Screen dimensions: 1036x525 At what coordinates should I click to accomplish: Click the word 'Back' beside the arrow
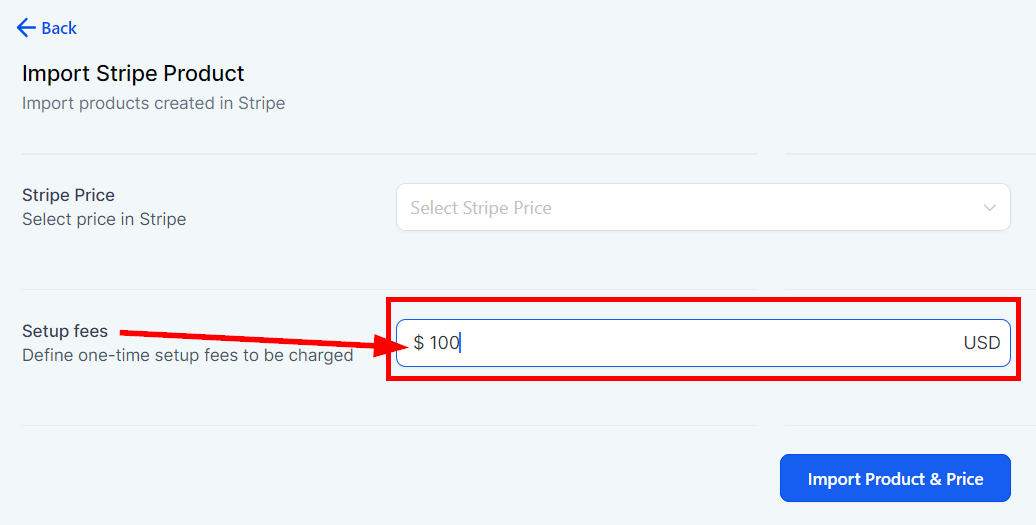tap(59, 28)
